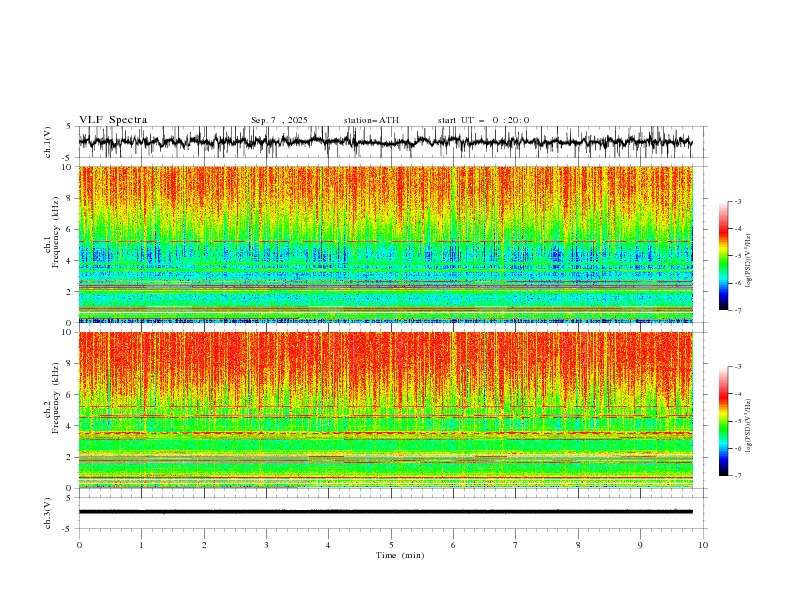Click the "-5" tick on ch.1(V) axis
The height and width of the screenshot is (612, 792).
click(68, 158)
